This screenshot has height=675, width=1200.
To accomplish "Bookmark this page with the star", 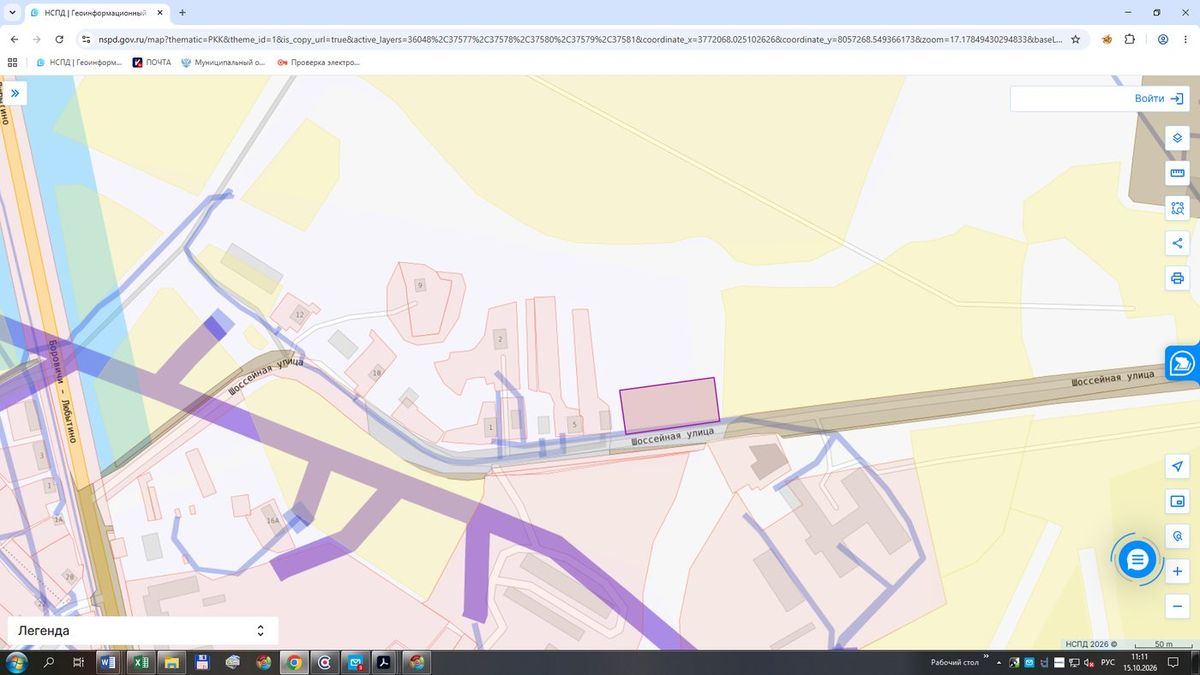I will (x=1075, y=40).
